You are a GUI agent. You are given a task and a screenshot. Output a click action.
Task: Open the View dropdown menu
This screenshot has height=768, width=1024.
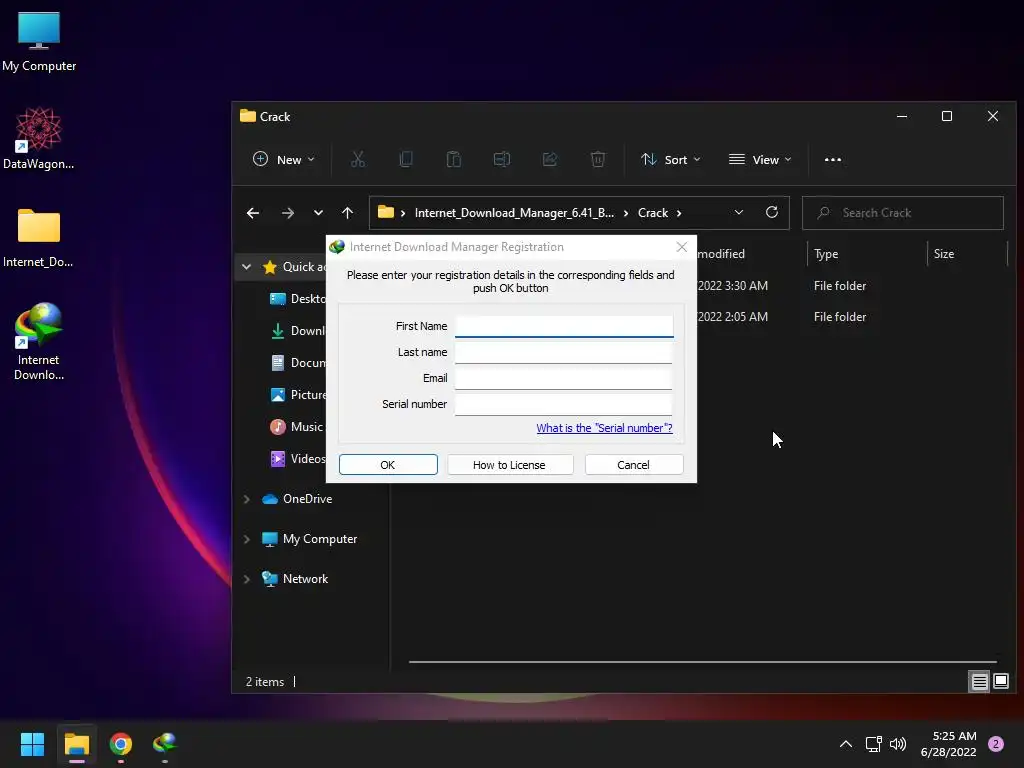click(760, 159)
